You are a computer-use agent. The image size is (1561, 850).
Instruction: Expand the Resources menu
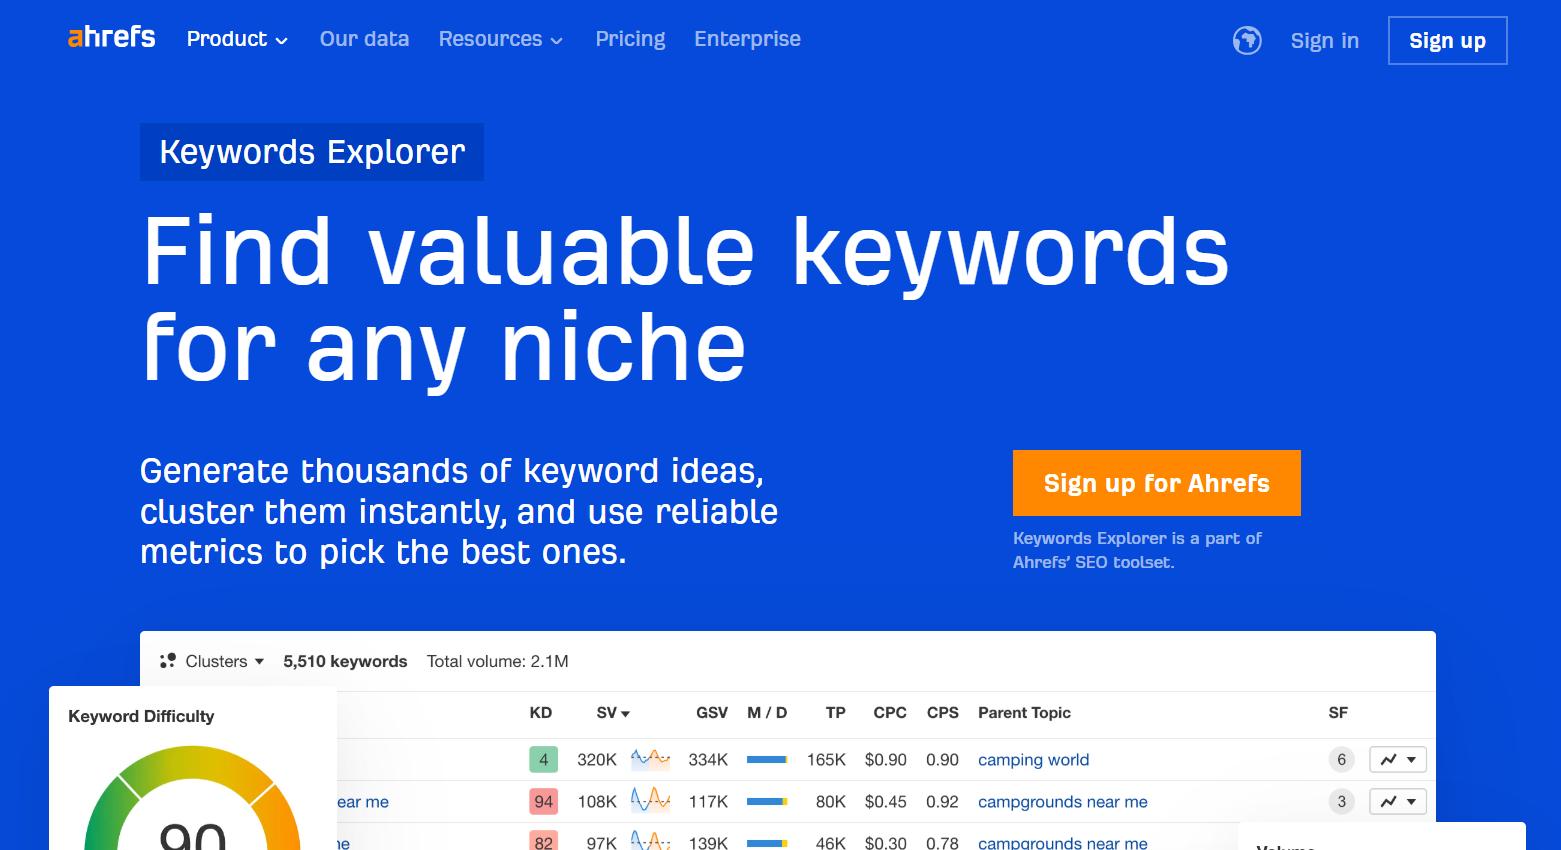pos(500,39)
